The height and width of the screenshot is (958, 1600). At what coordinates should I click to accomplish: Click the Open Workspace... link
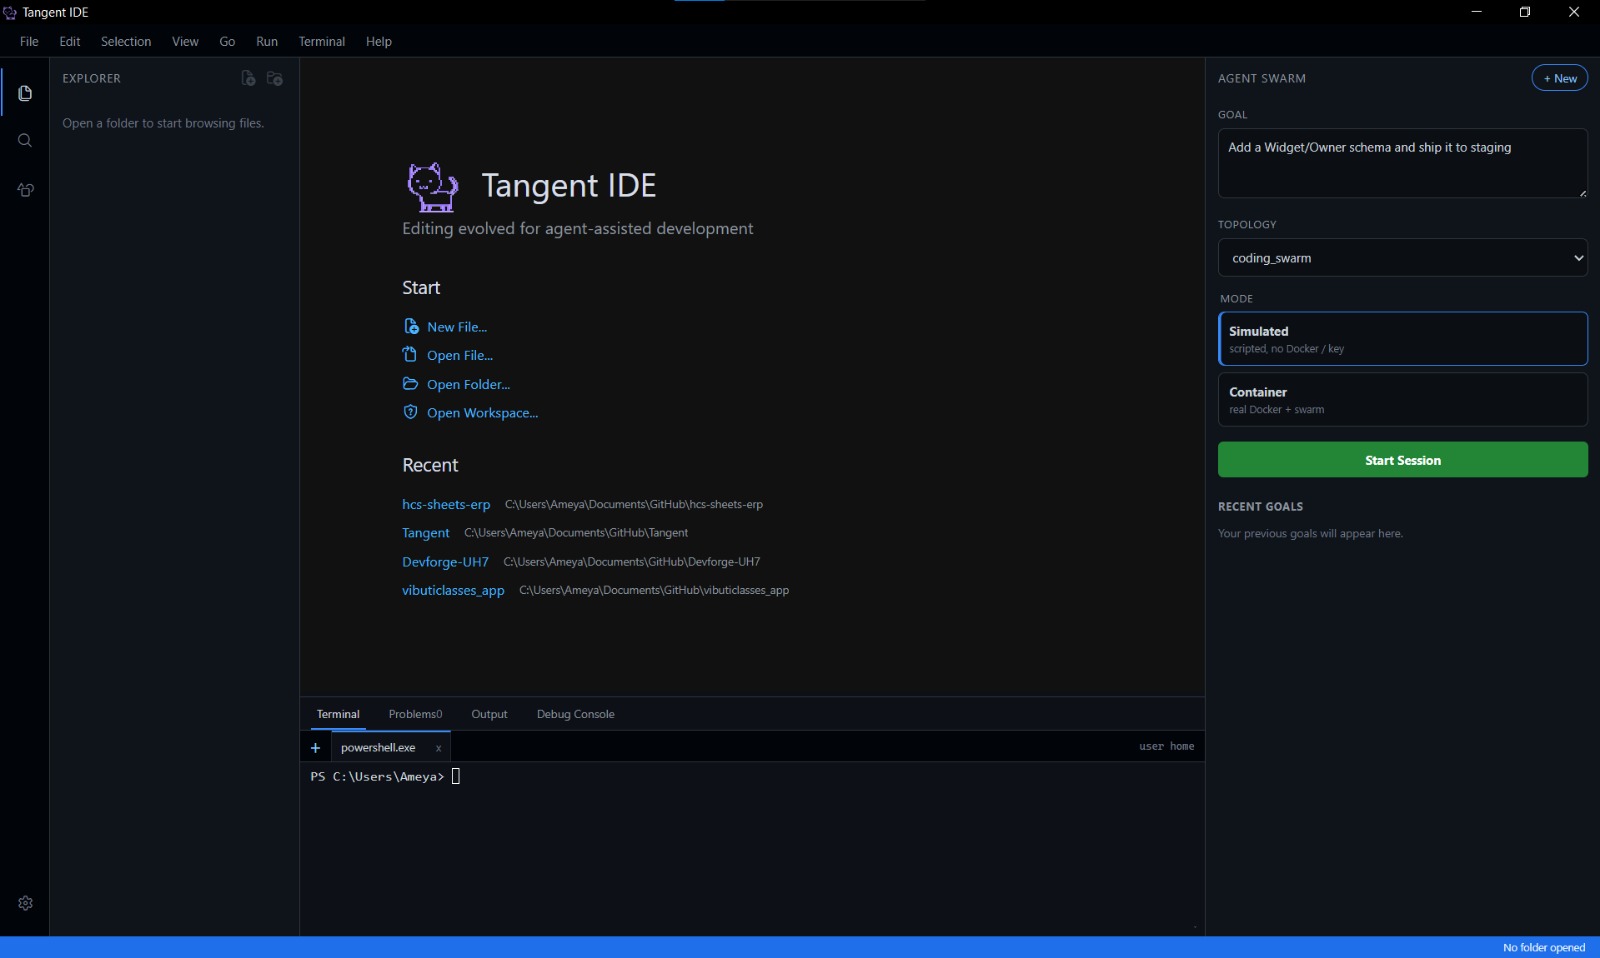[x=482, y=413]
